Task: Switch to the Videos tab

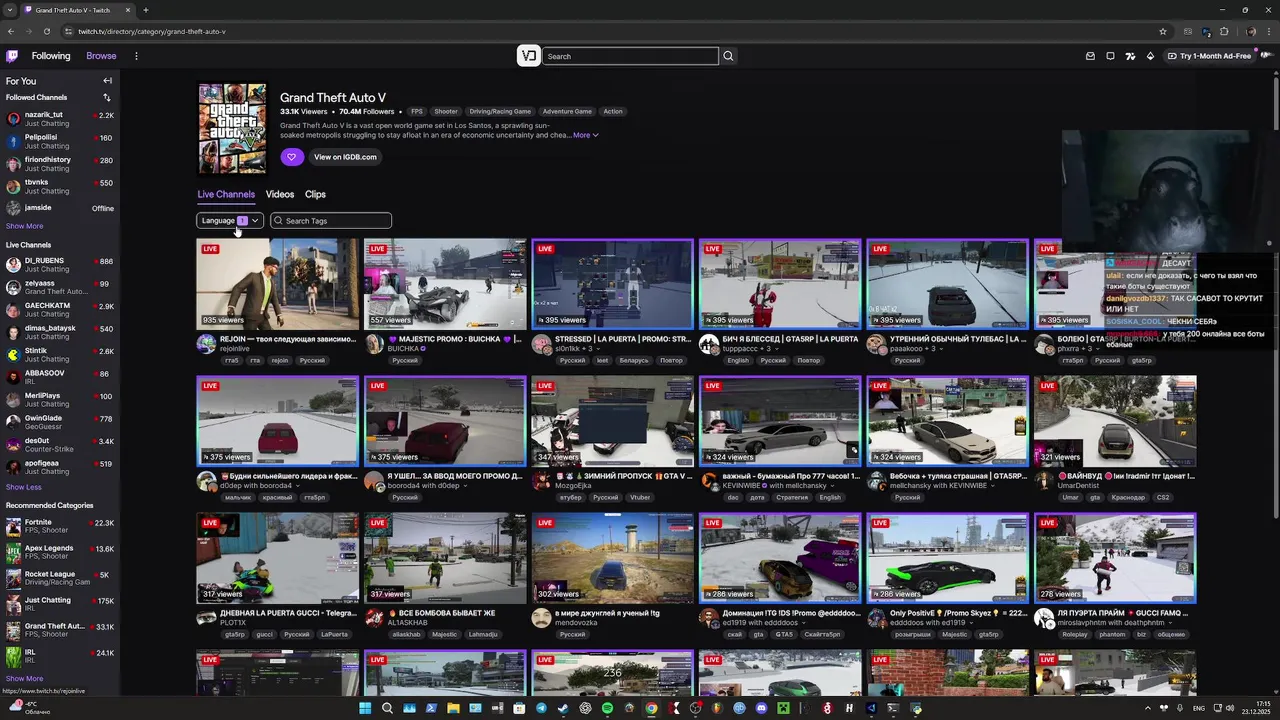Action: pyautogui.click(x=280, y=194)
